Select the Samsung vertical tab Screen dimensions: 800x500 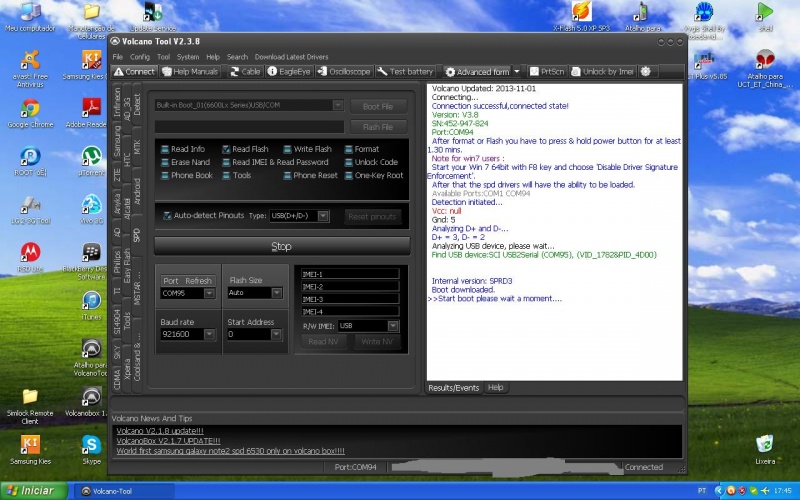(117, 141)
